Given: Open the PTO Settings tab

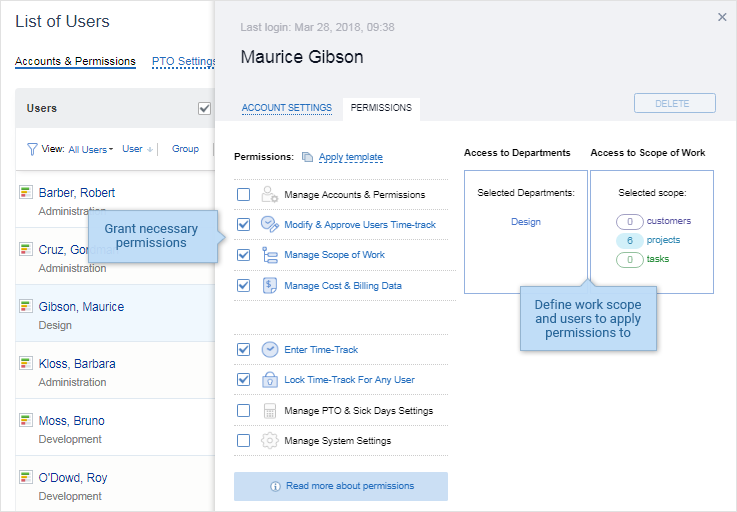Looking at the screenshot, I should tap(183, 62).
